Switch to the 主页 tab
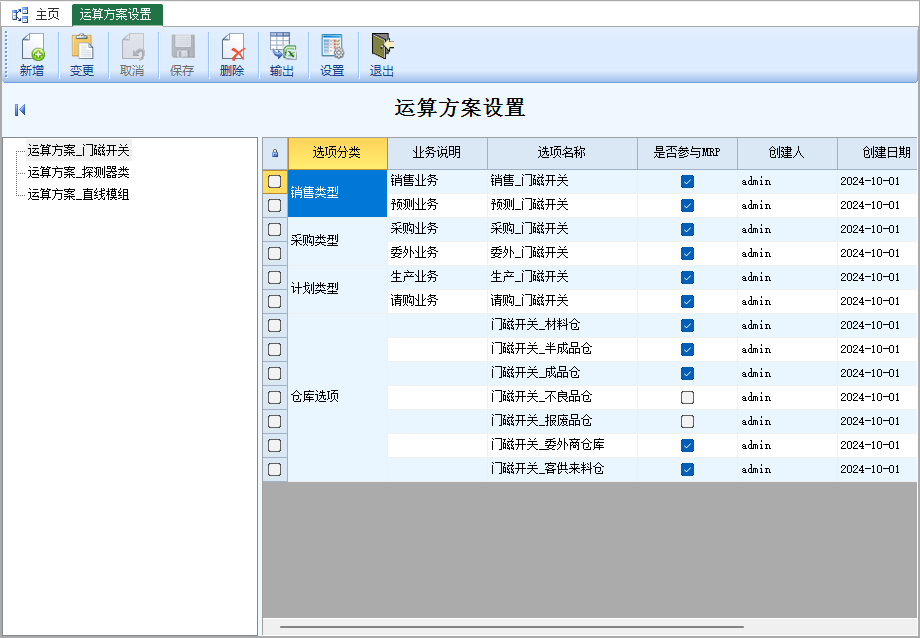The width and height of the screenshot is (920, 638). 48,15
